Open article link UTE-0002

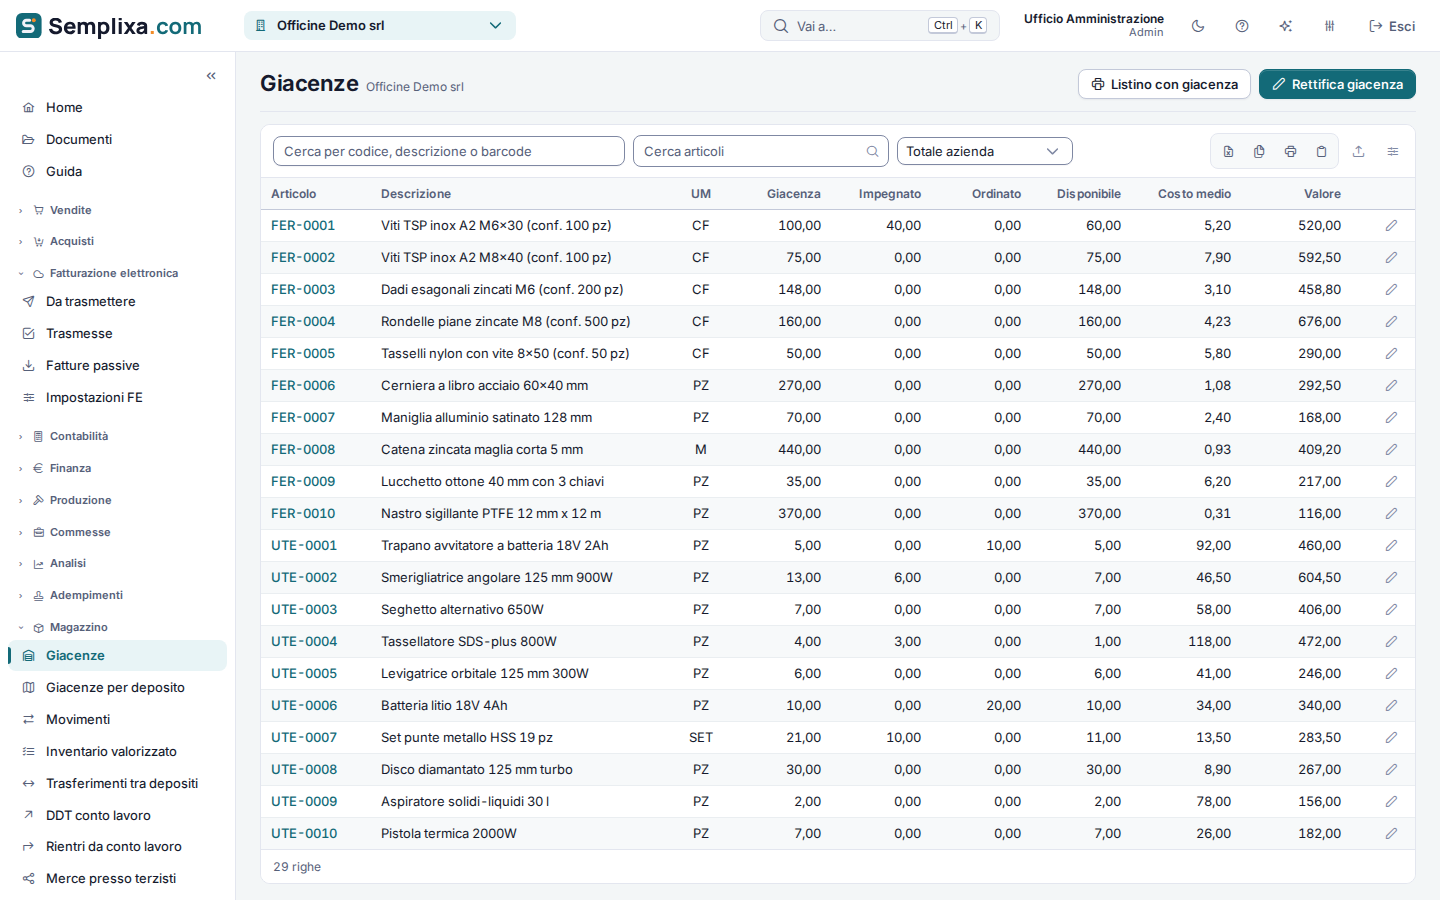click(304, 578)
